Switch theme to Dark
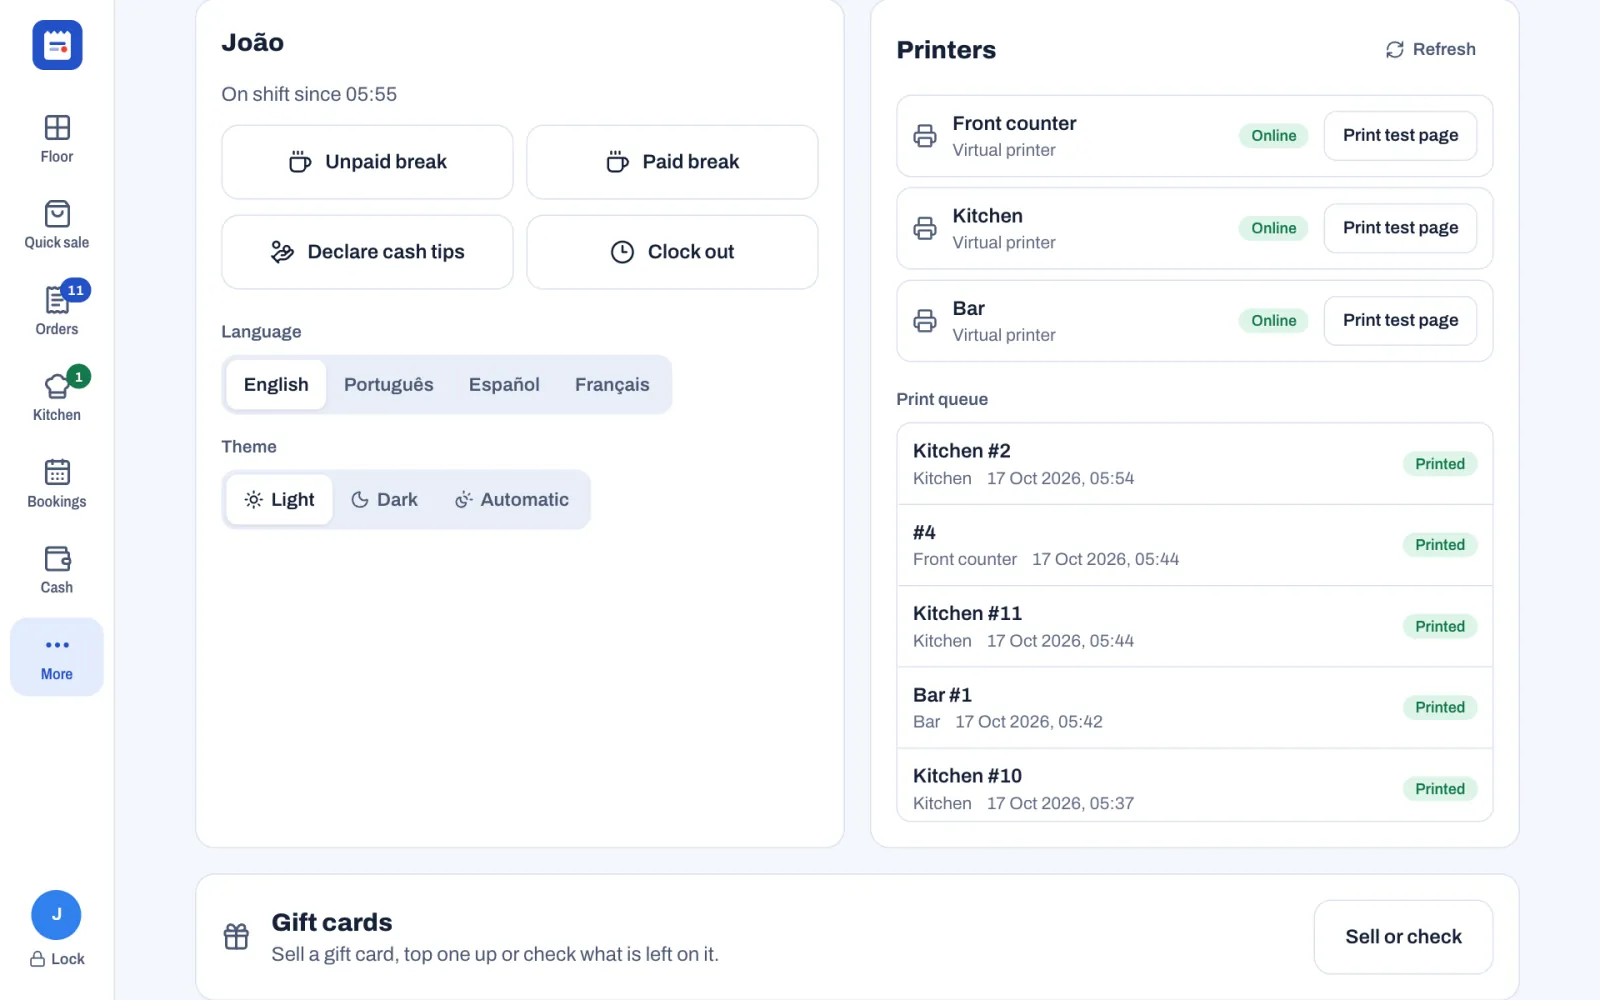Viewport: 1600px width, 1000px height. click(x=385, y=500)
